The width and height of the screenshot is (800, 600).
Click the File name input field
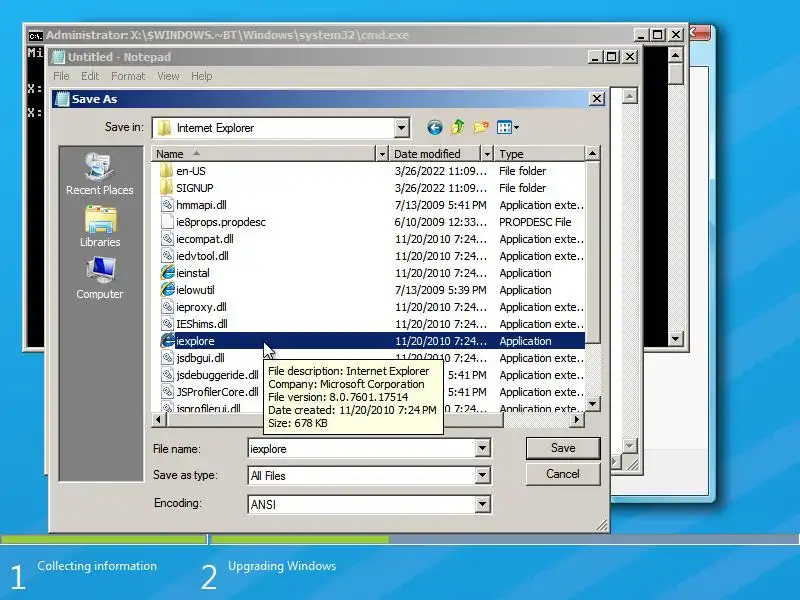[362, 448]
